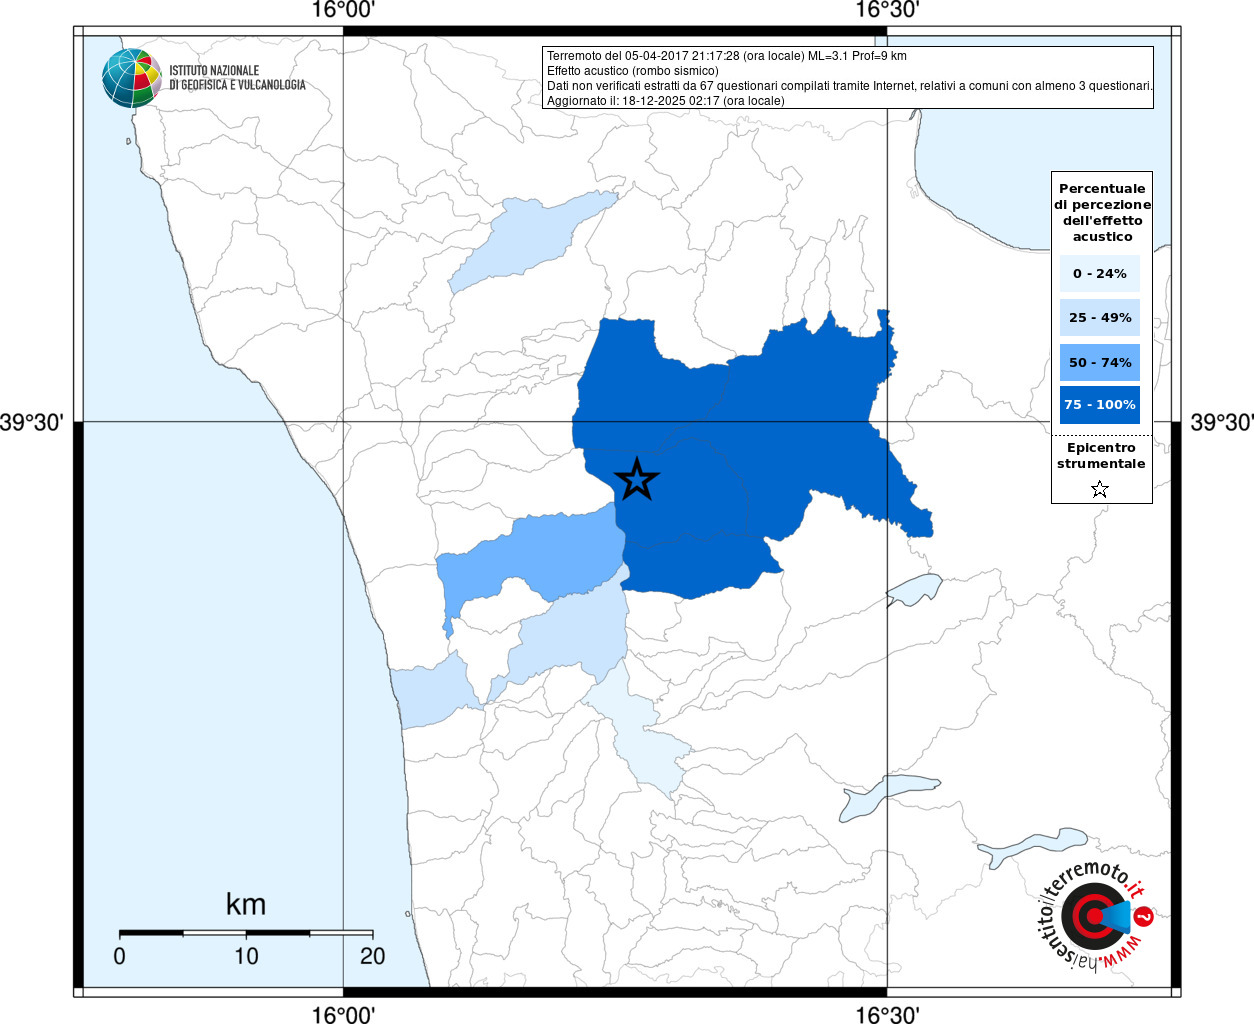Viewport: 1254px width, 1024px height.
Task: Click the 'km' scale bar label
Action: tap(246, 904)
